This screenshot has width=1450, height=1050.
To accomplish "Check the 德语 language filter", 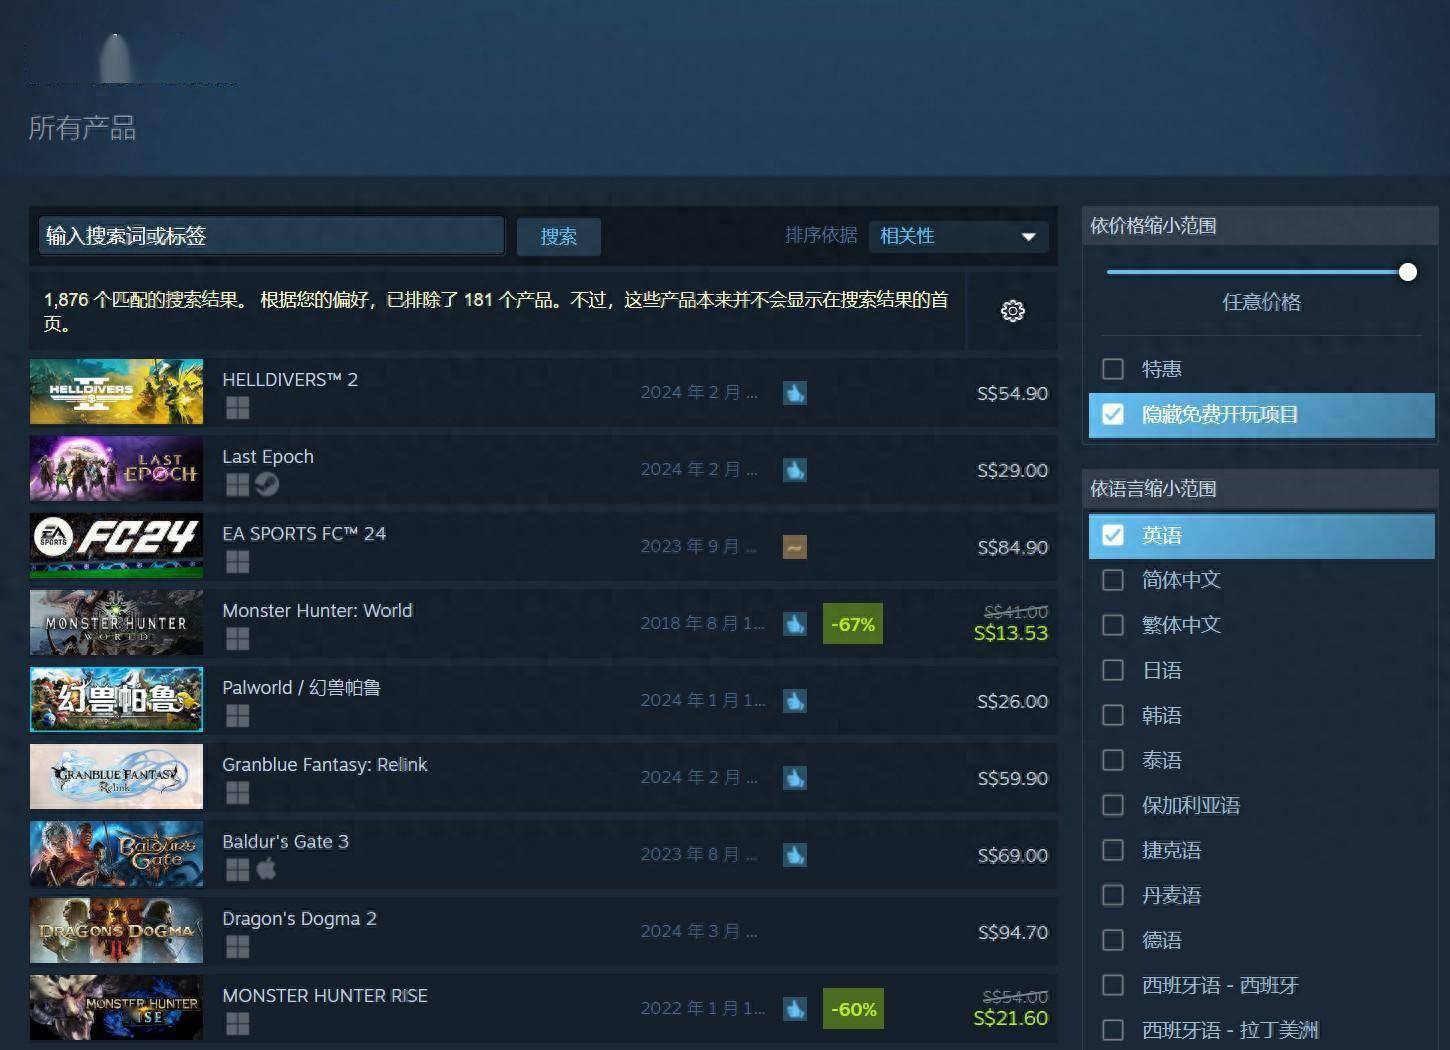I will pos(1113,940).
